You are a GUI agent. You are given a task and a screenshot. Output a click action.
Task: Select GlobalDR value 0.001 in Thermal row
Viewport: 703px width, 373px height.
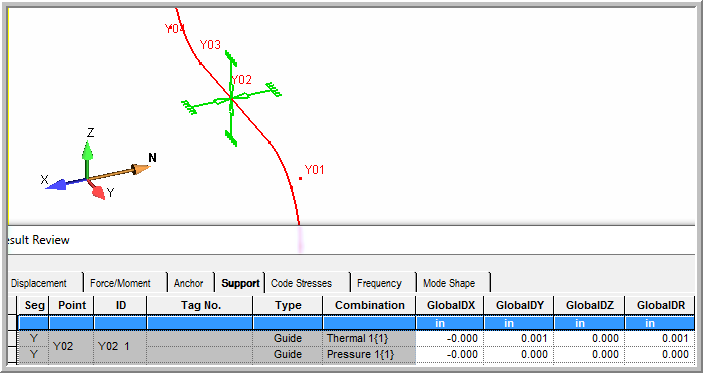click(x=660, y=338)
